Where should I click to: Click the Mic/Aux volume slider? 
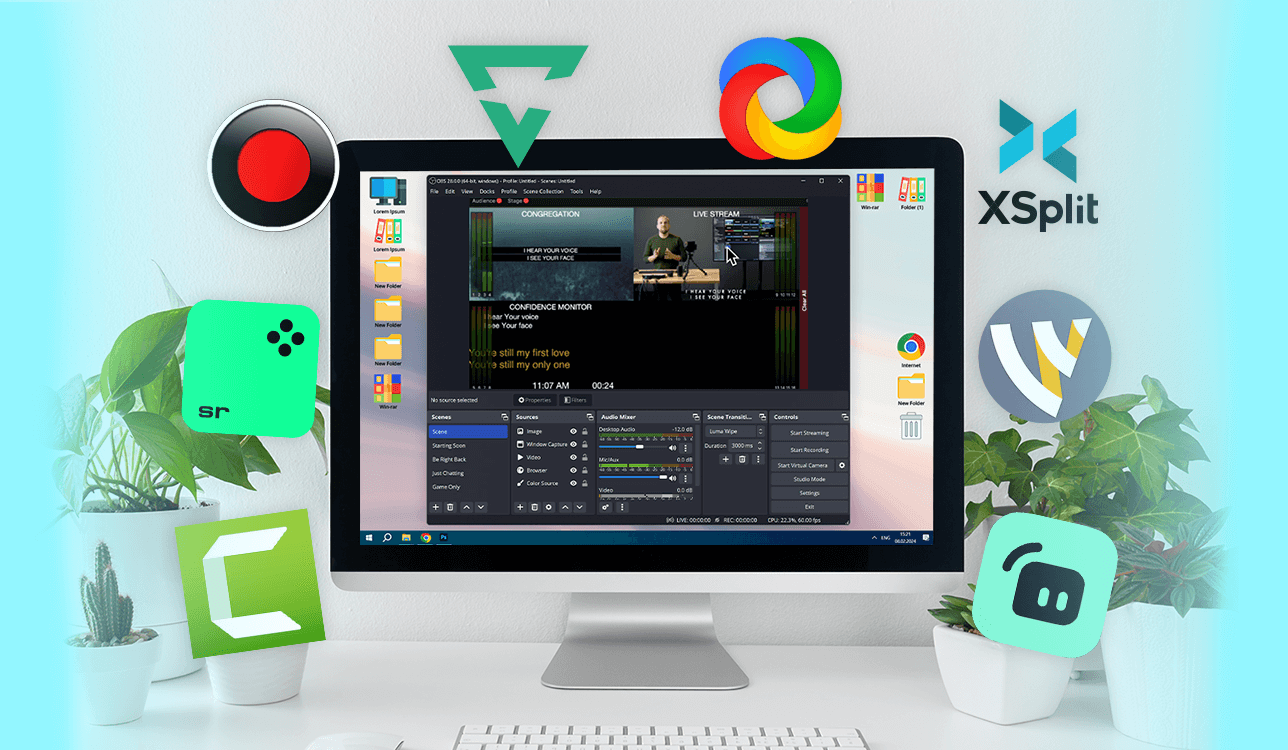click(x=633, y=477)
